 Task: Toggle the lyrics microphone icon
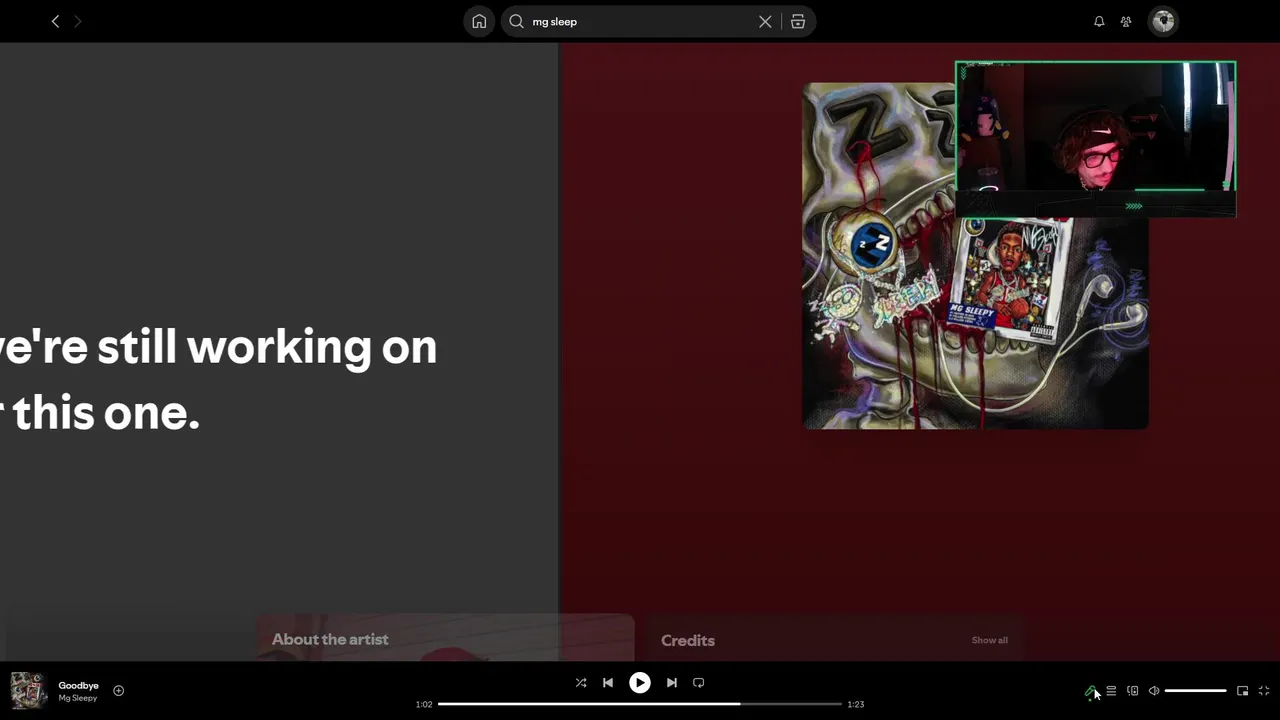(x=1090, y=691)
